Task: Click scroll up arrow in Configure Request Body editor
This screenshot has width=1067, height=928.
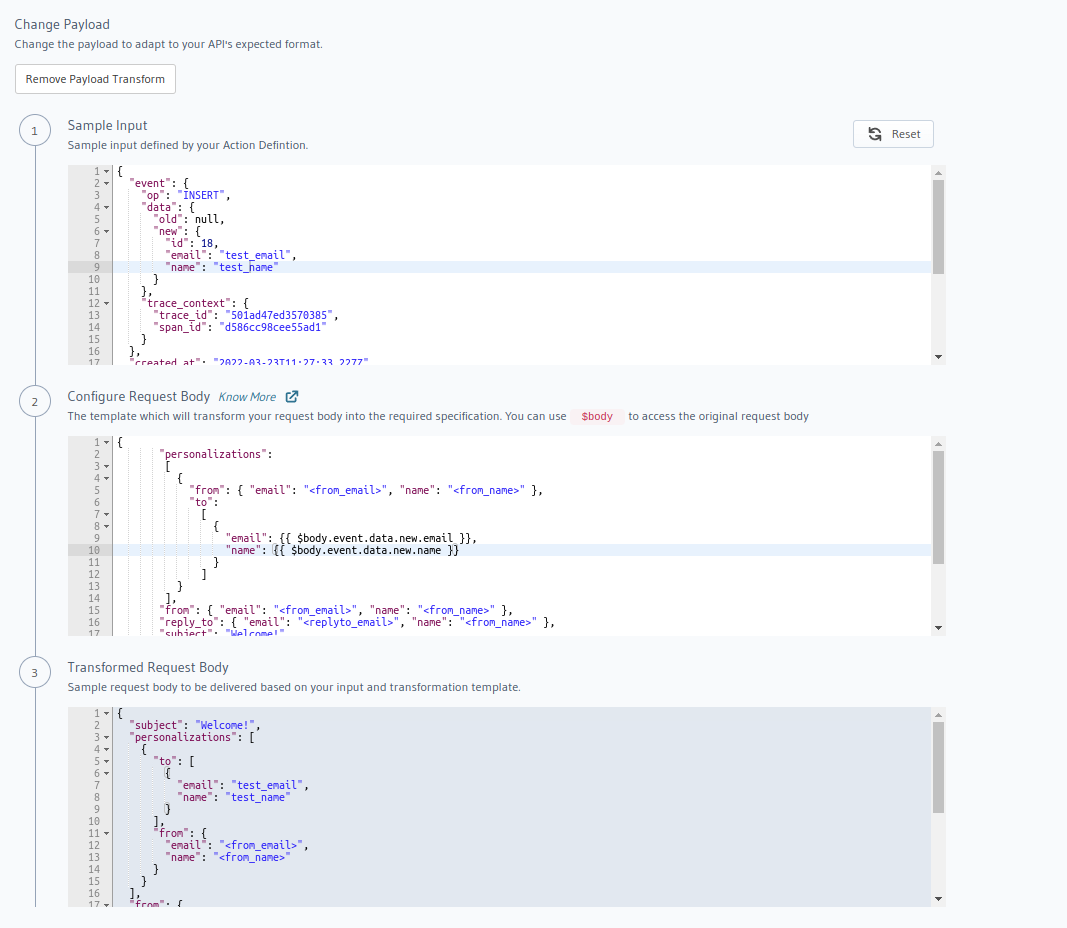Action: 937,443
